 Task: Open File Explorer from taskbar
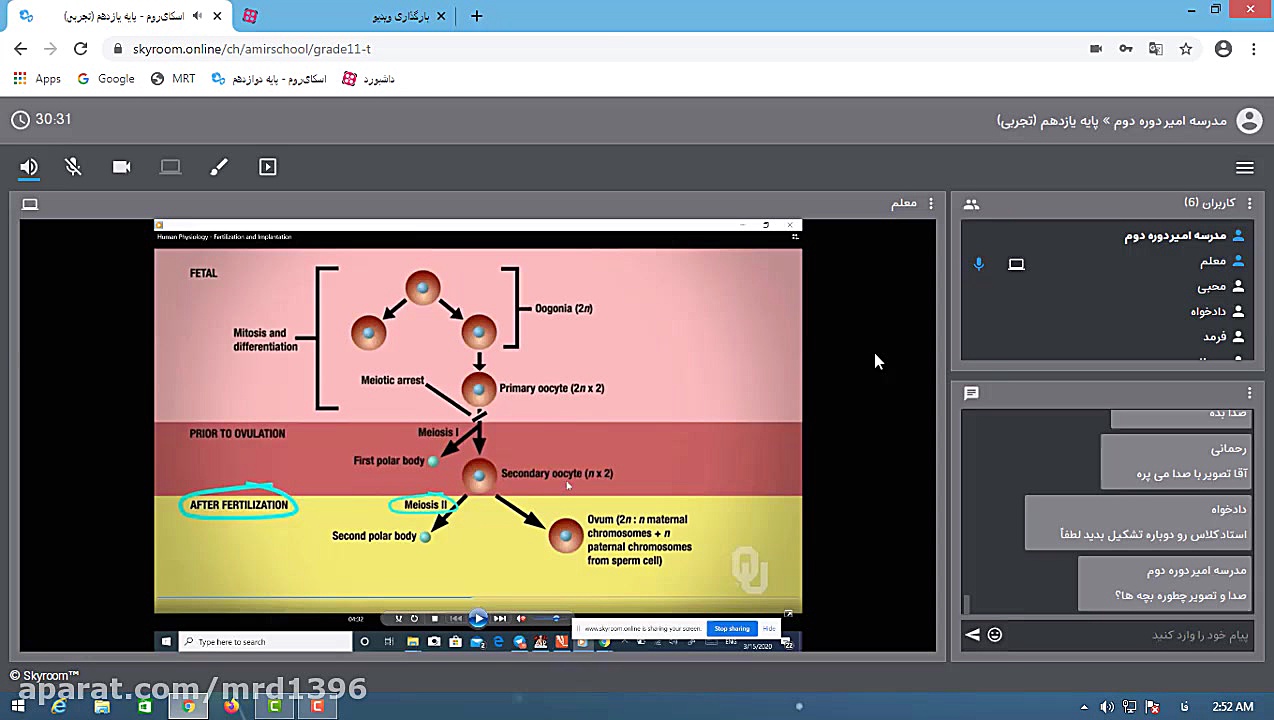click(x=102, y=706)
